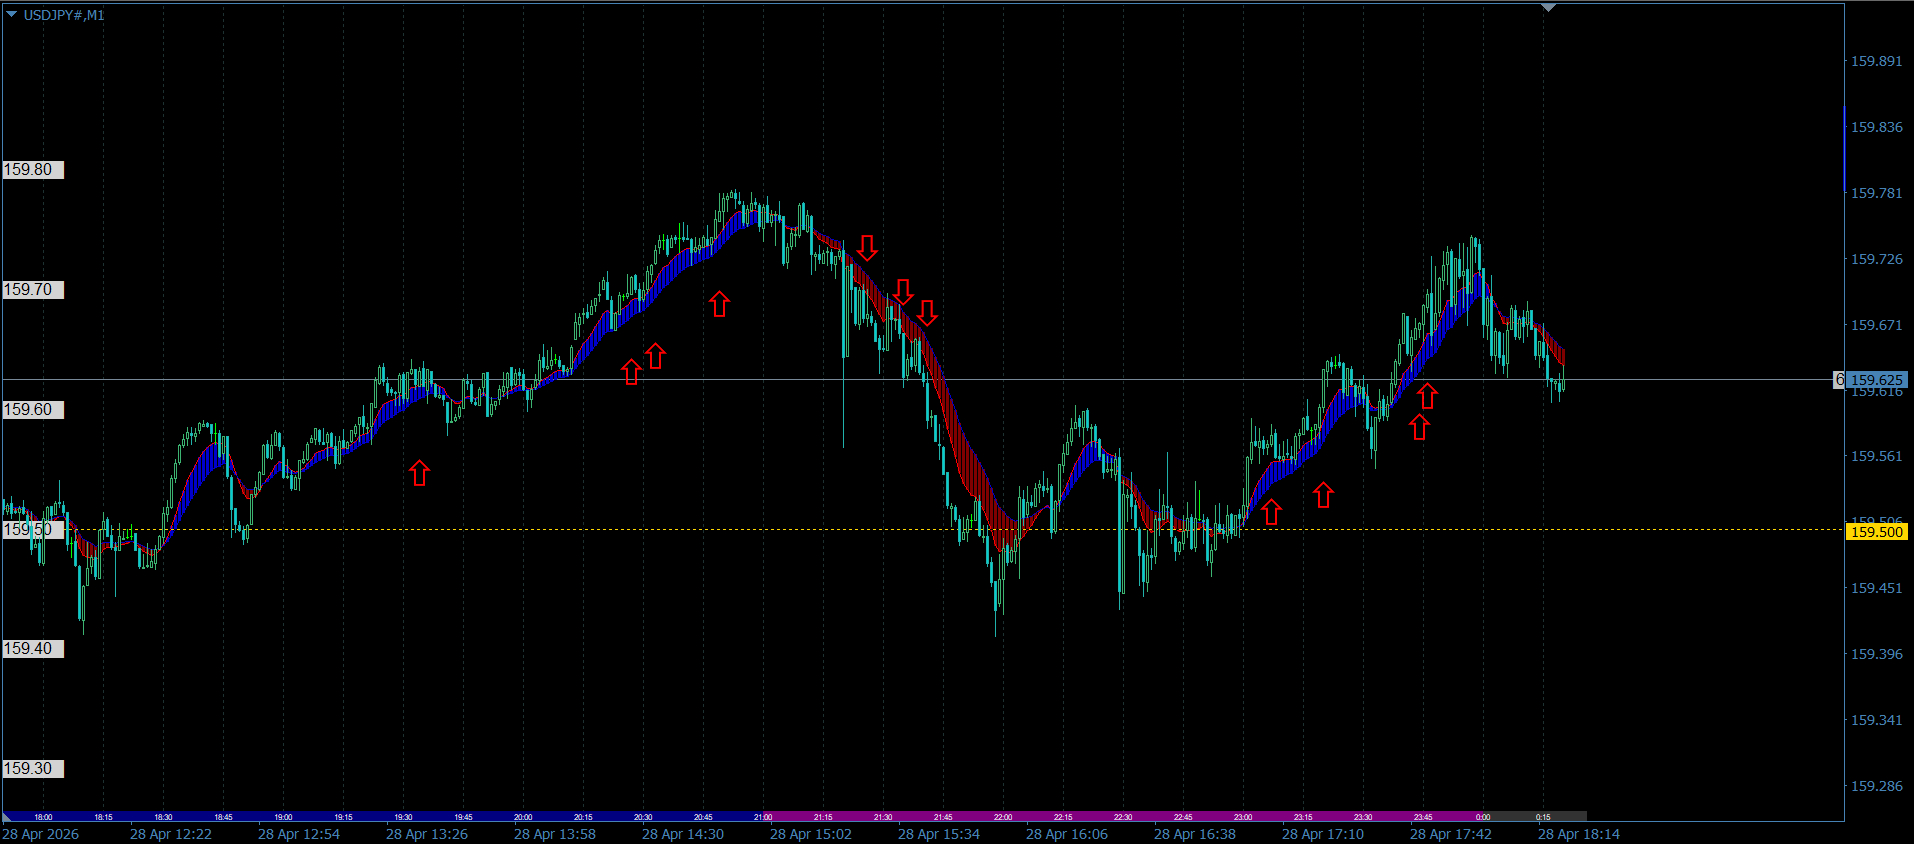Open the dropdown triangle beside USDJPY#,M1
This screenshot has width=1914, height=844.
point(12,15)
